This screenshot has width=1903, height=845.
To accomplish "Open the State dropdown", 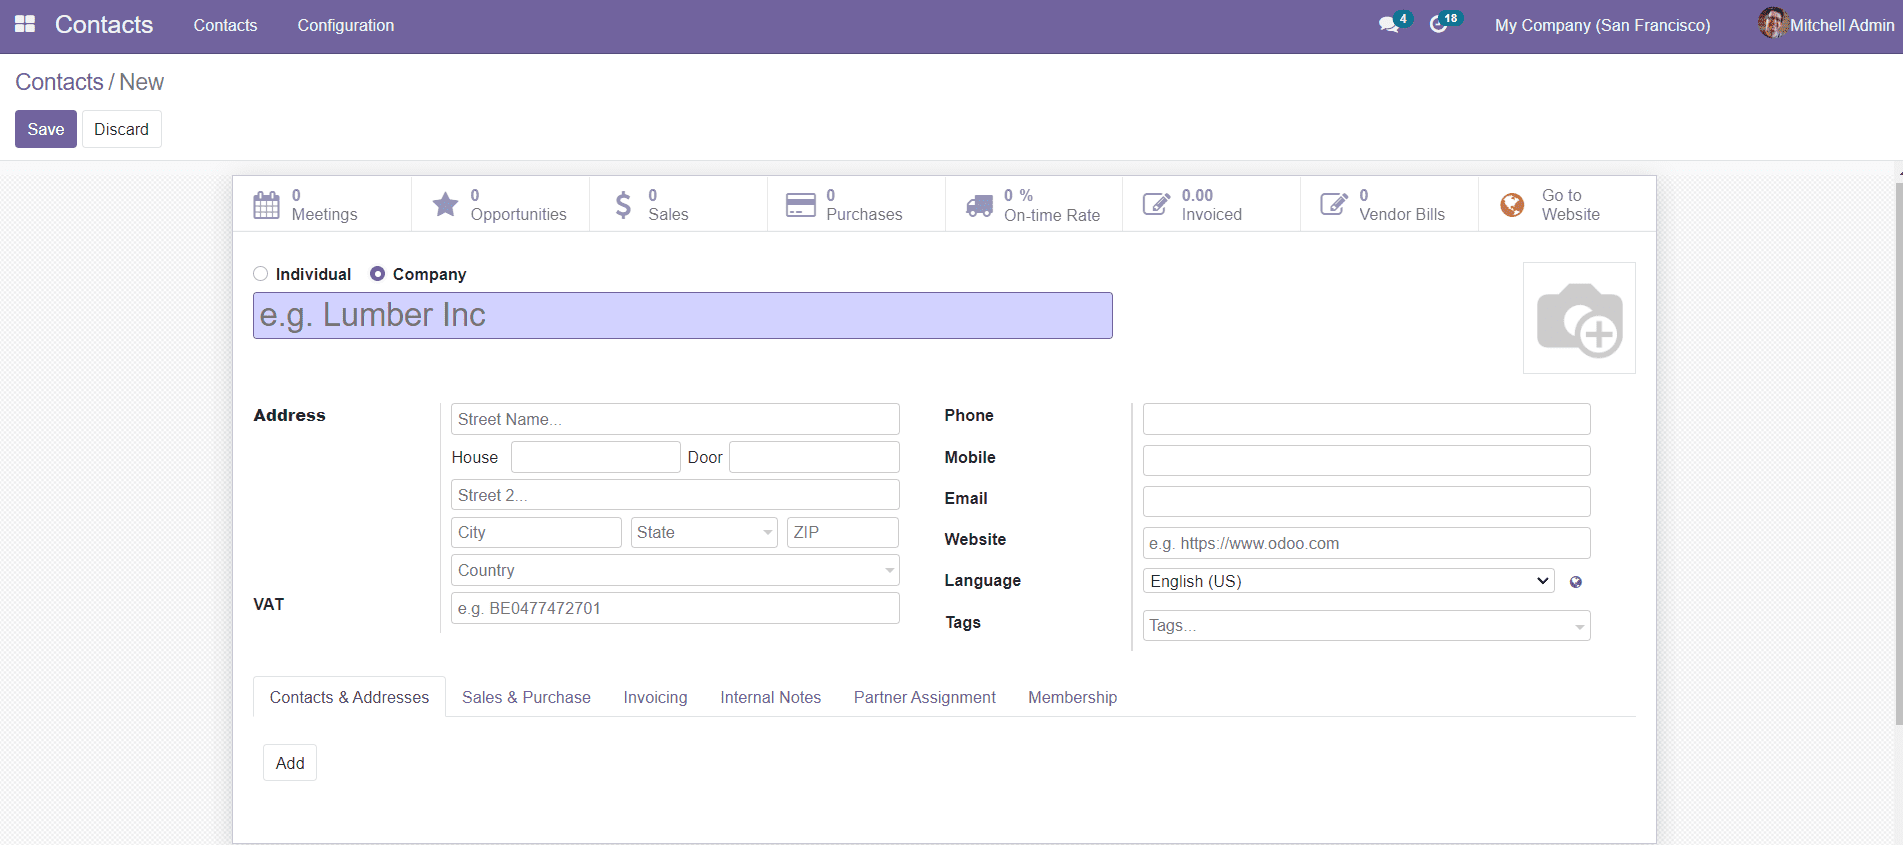I will [x=704, y=533].
